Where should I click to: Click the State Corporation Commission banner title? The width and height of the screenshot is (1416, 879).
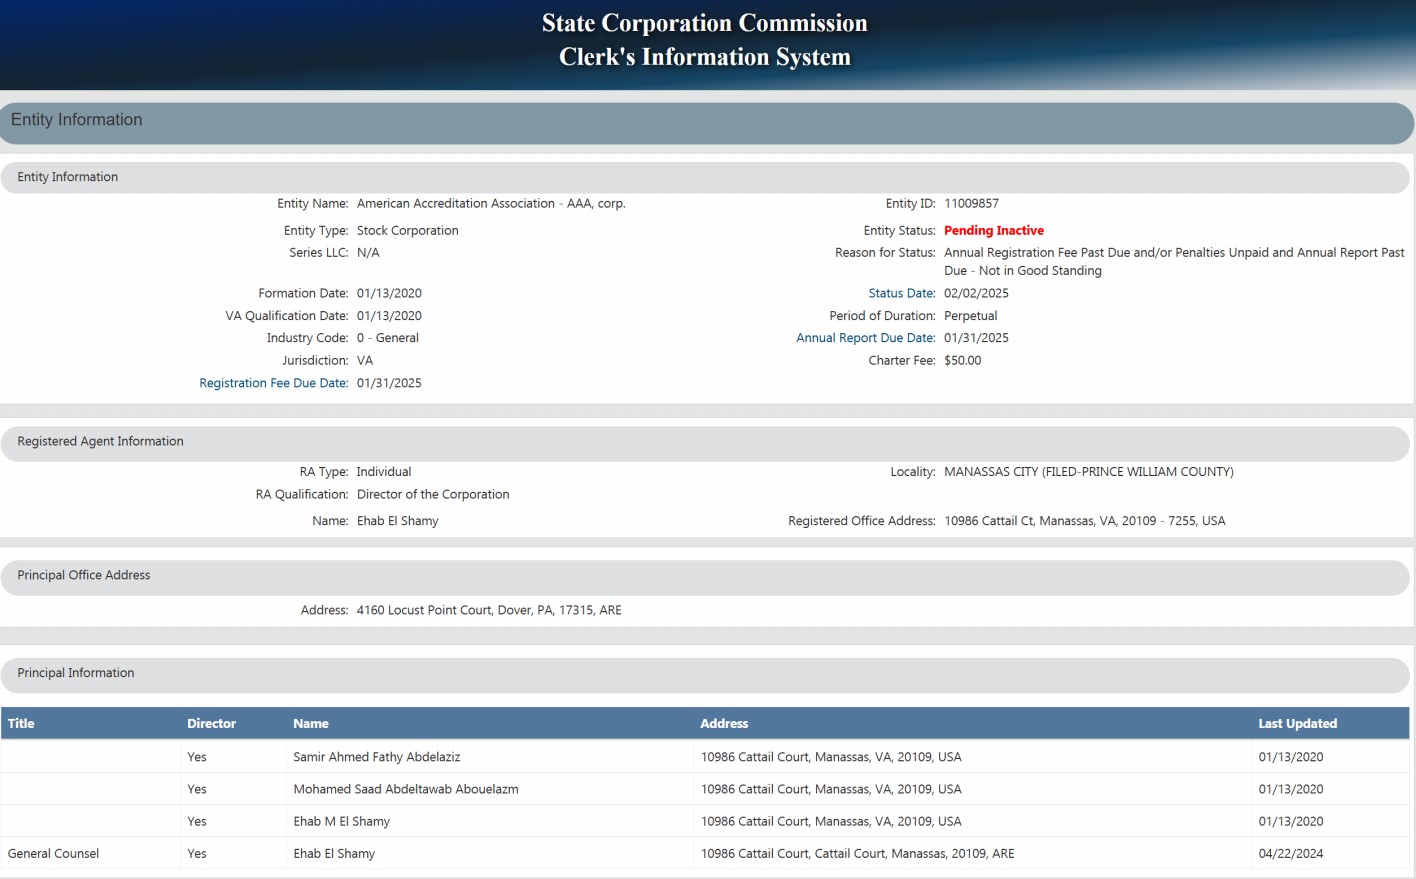704,23
